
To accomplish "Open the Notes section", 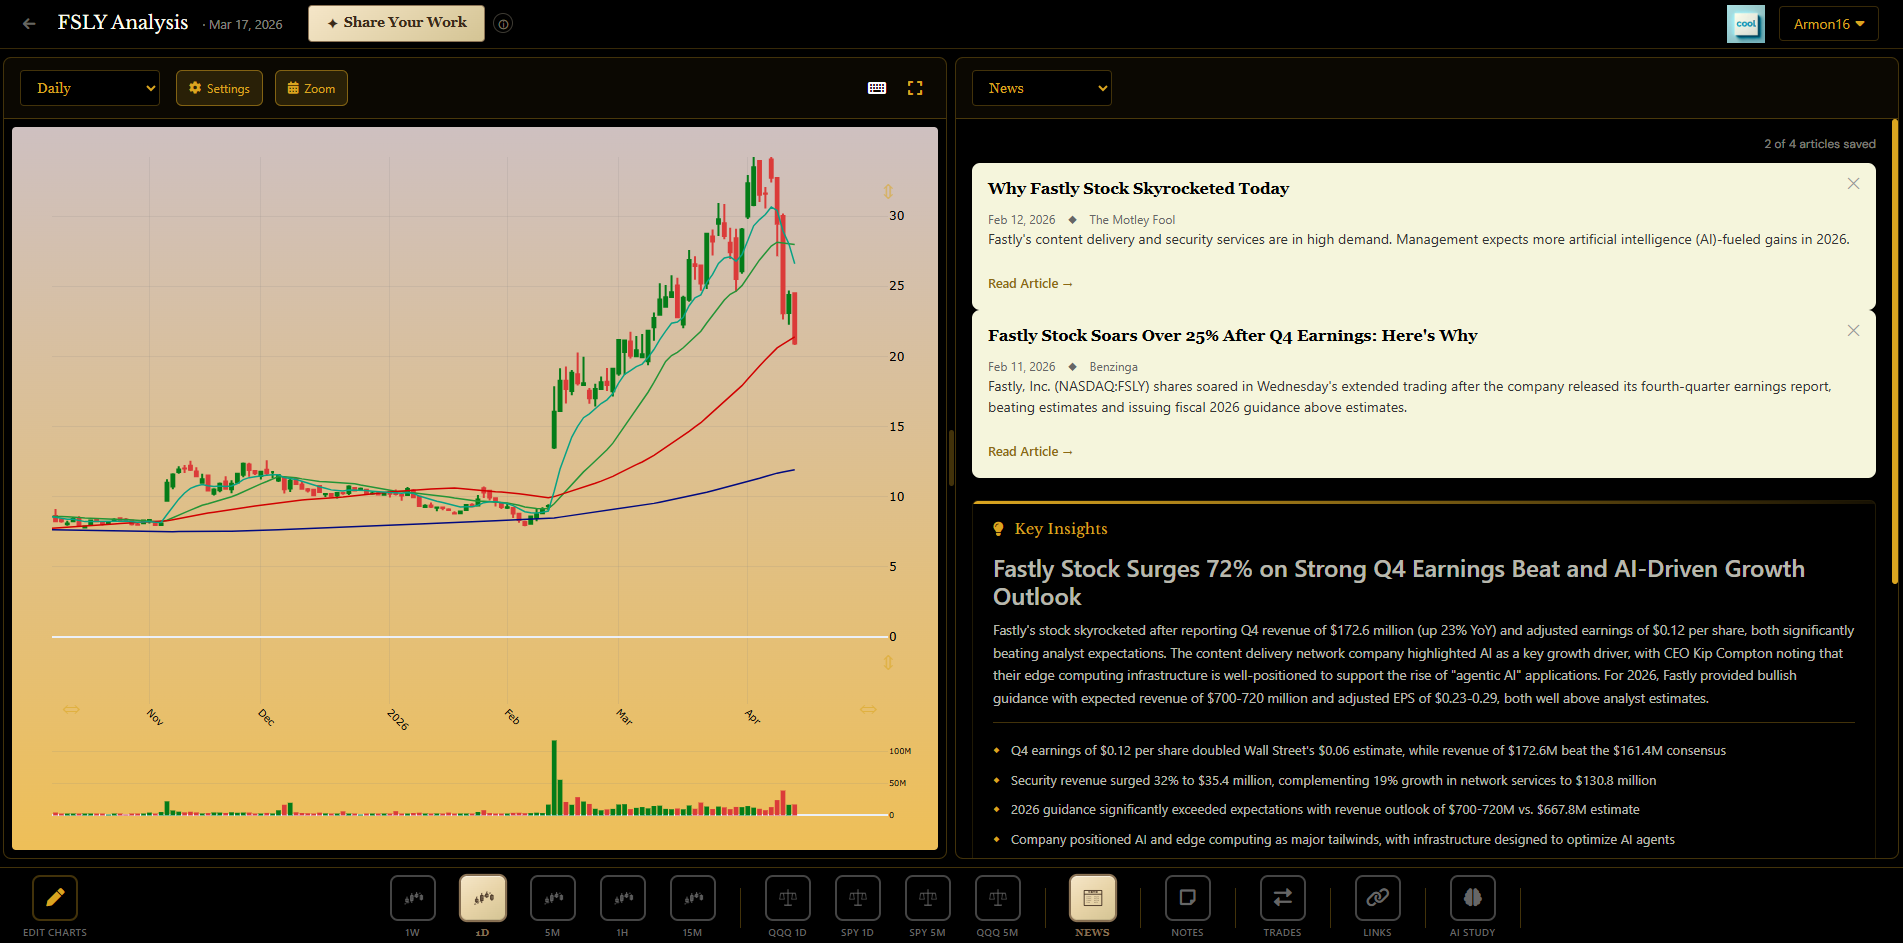I will (x=1188, y=898).
